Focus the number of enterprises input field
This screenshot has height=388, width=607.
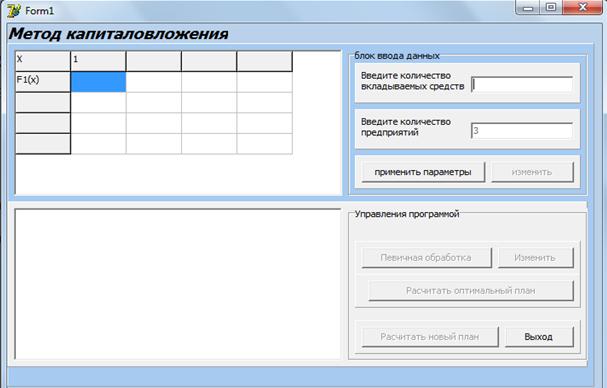(522, 131)
